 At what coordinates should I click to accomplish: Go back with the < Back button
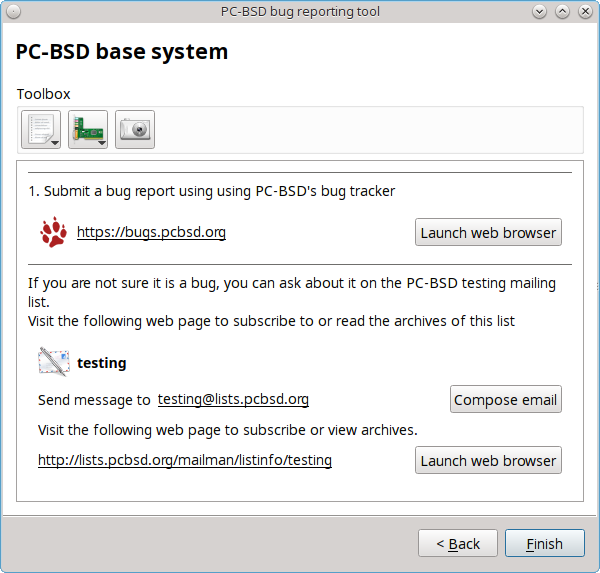tap(458, 543)
